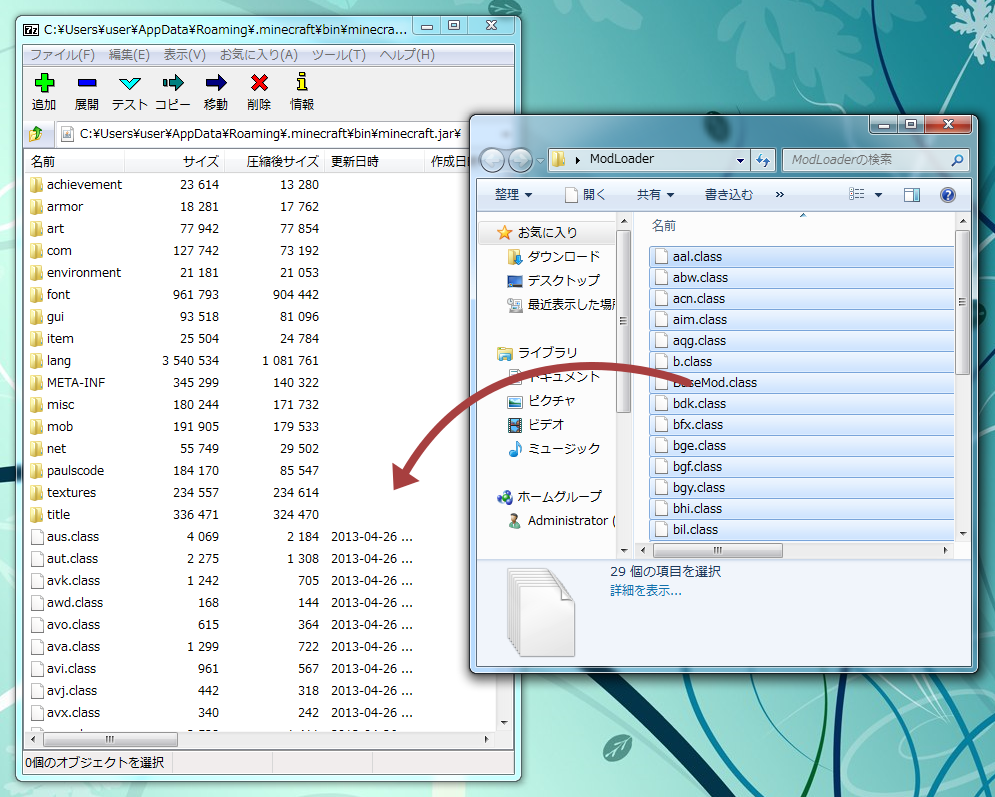Click the refresh icon next to the ModLoader address
The height and width of the screenshot is (797, 995).
[x=763, y=160]
